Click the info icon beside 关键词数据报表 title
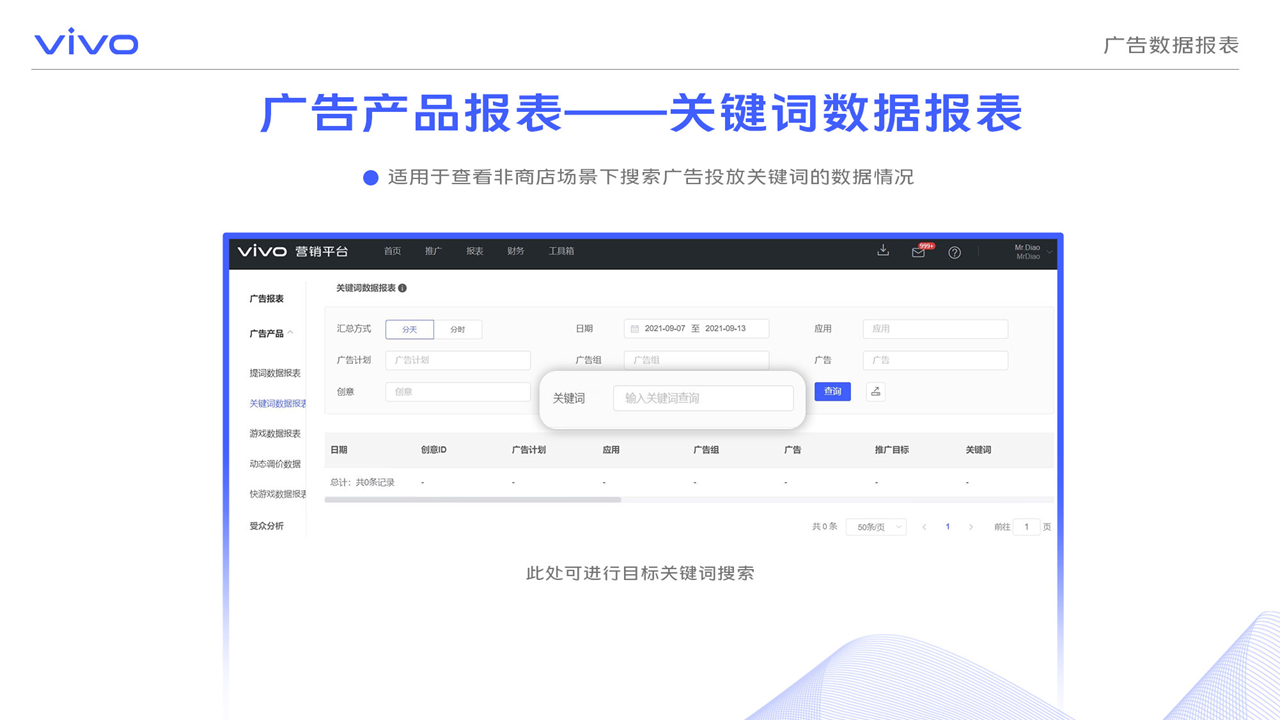 402,288
